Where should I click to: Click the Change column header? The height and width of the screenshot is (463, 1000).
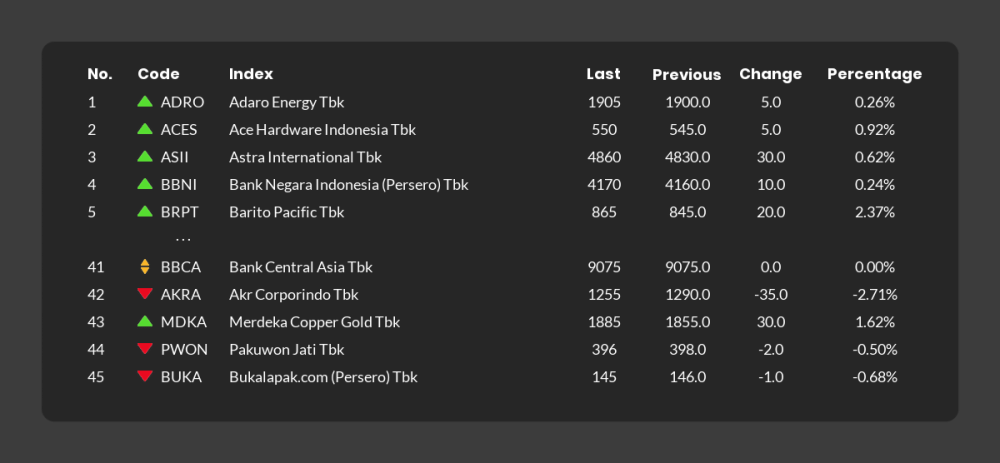[x=770, y=74]
